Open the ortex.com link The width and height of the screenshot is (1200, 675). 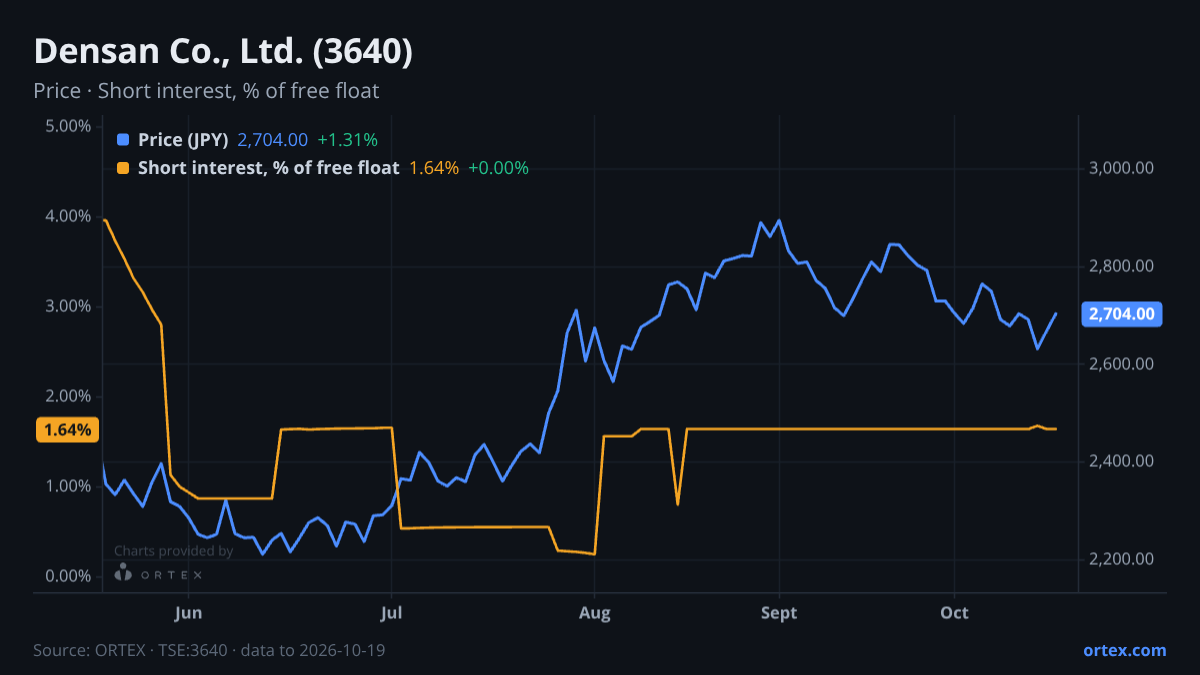point(1124,650)
